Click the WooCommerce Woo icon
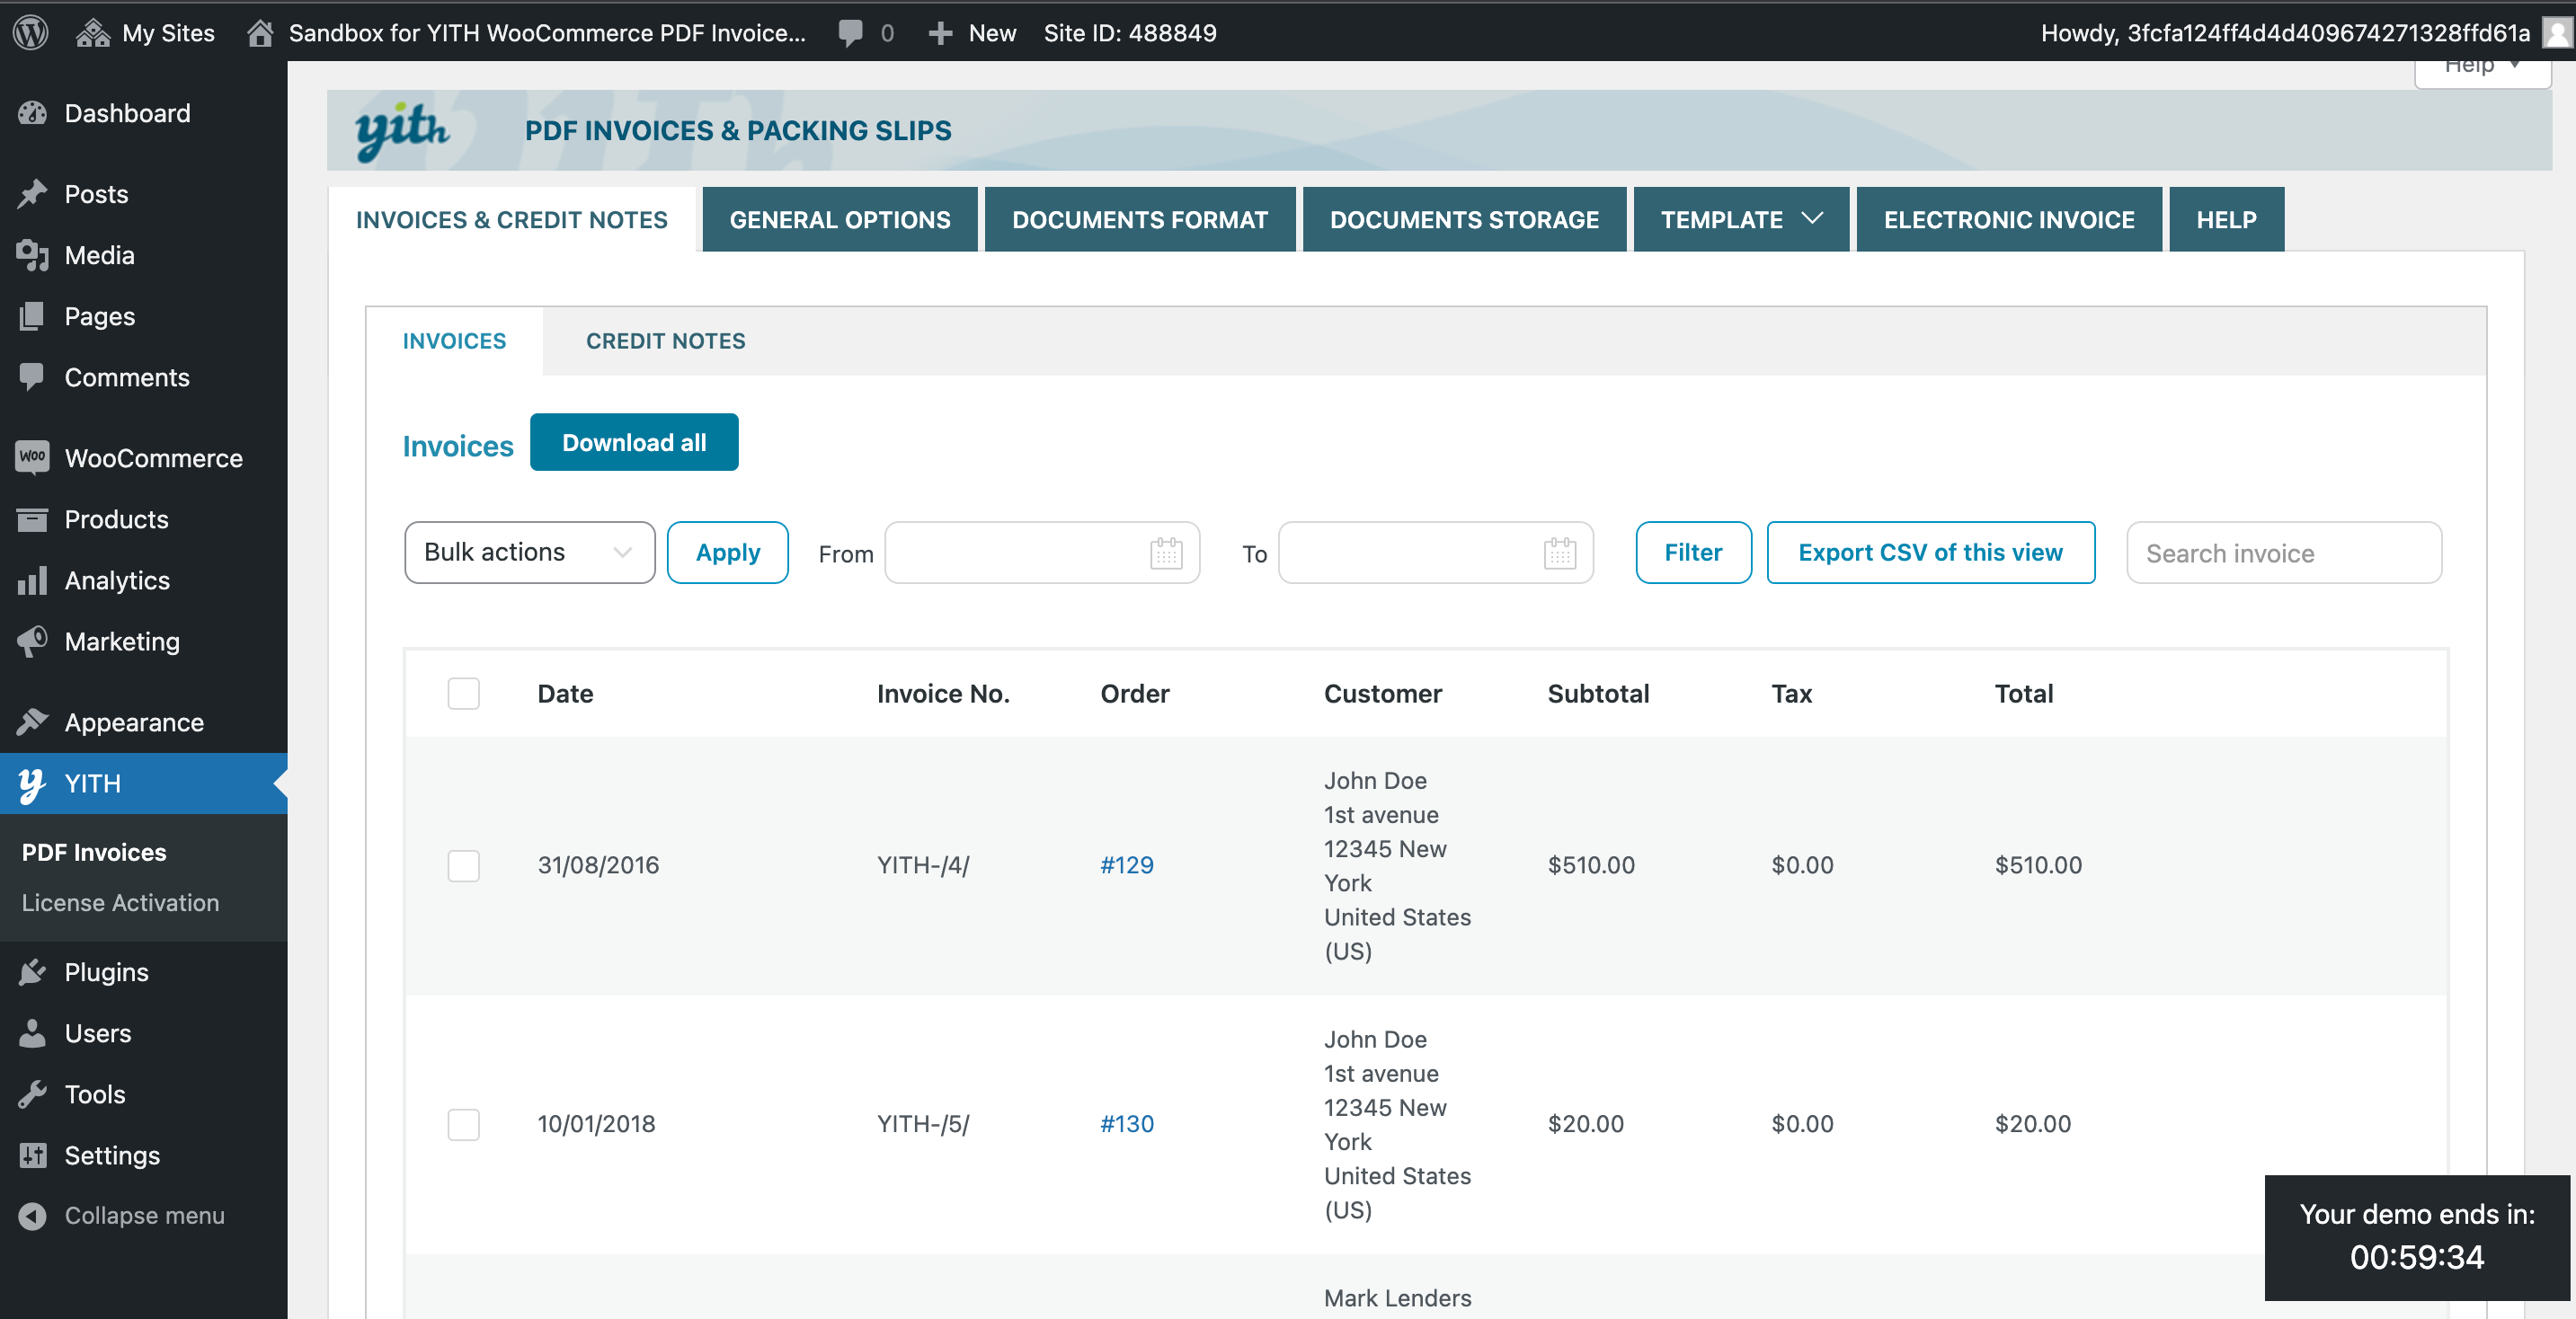The width and height of the screenshot is (2576, 1319). pyautogui.click(x=32, y=457)
